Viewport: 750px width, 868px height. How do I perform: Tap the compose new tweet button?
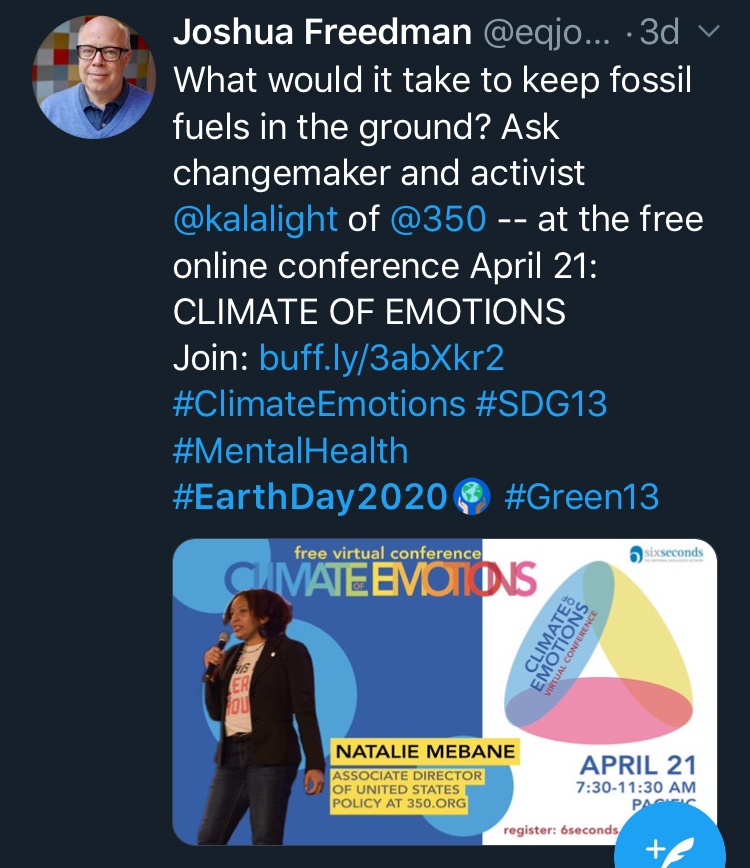[668, 847]
